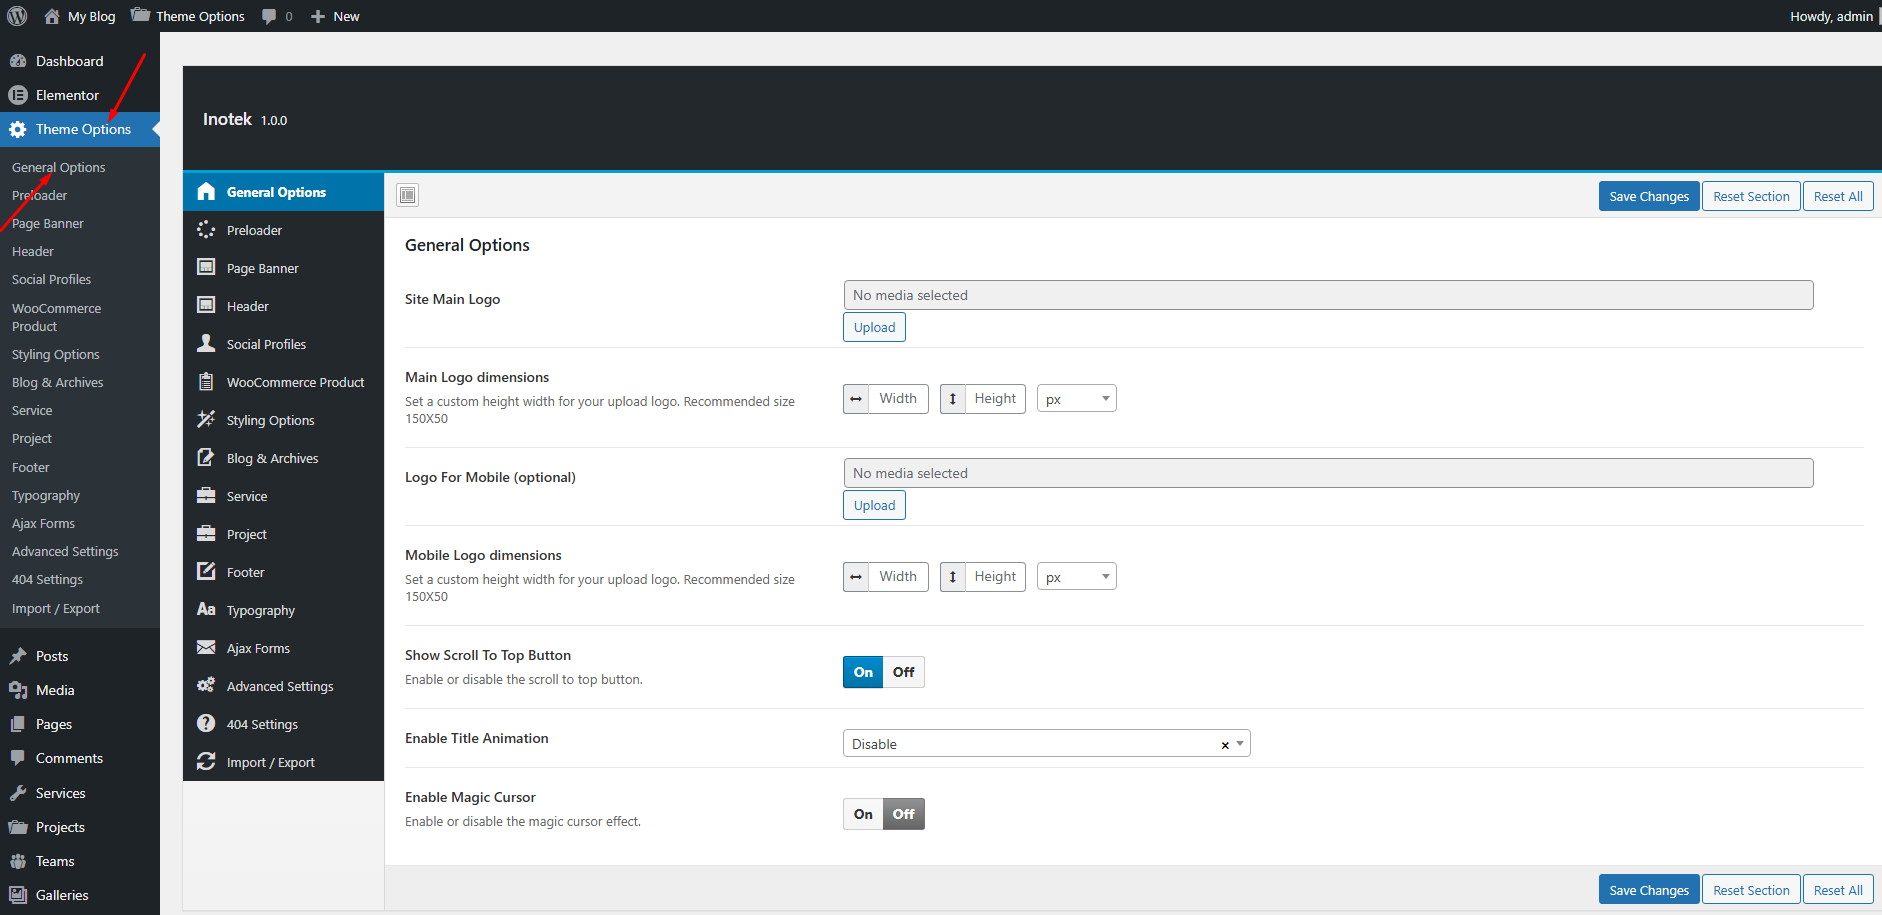Turn Show Scroll To Top Button Off

[x=904, y=672]
